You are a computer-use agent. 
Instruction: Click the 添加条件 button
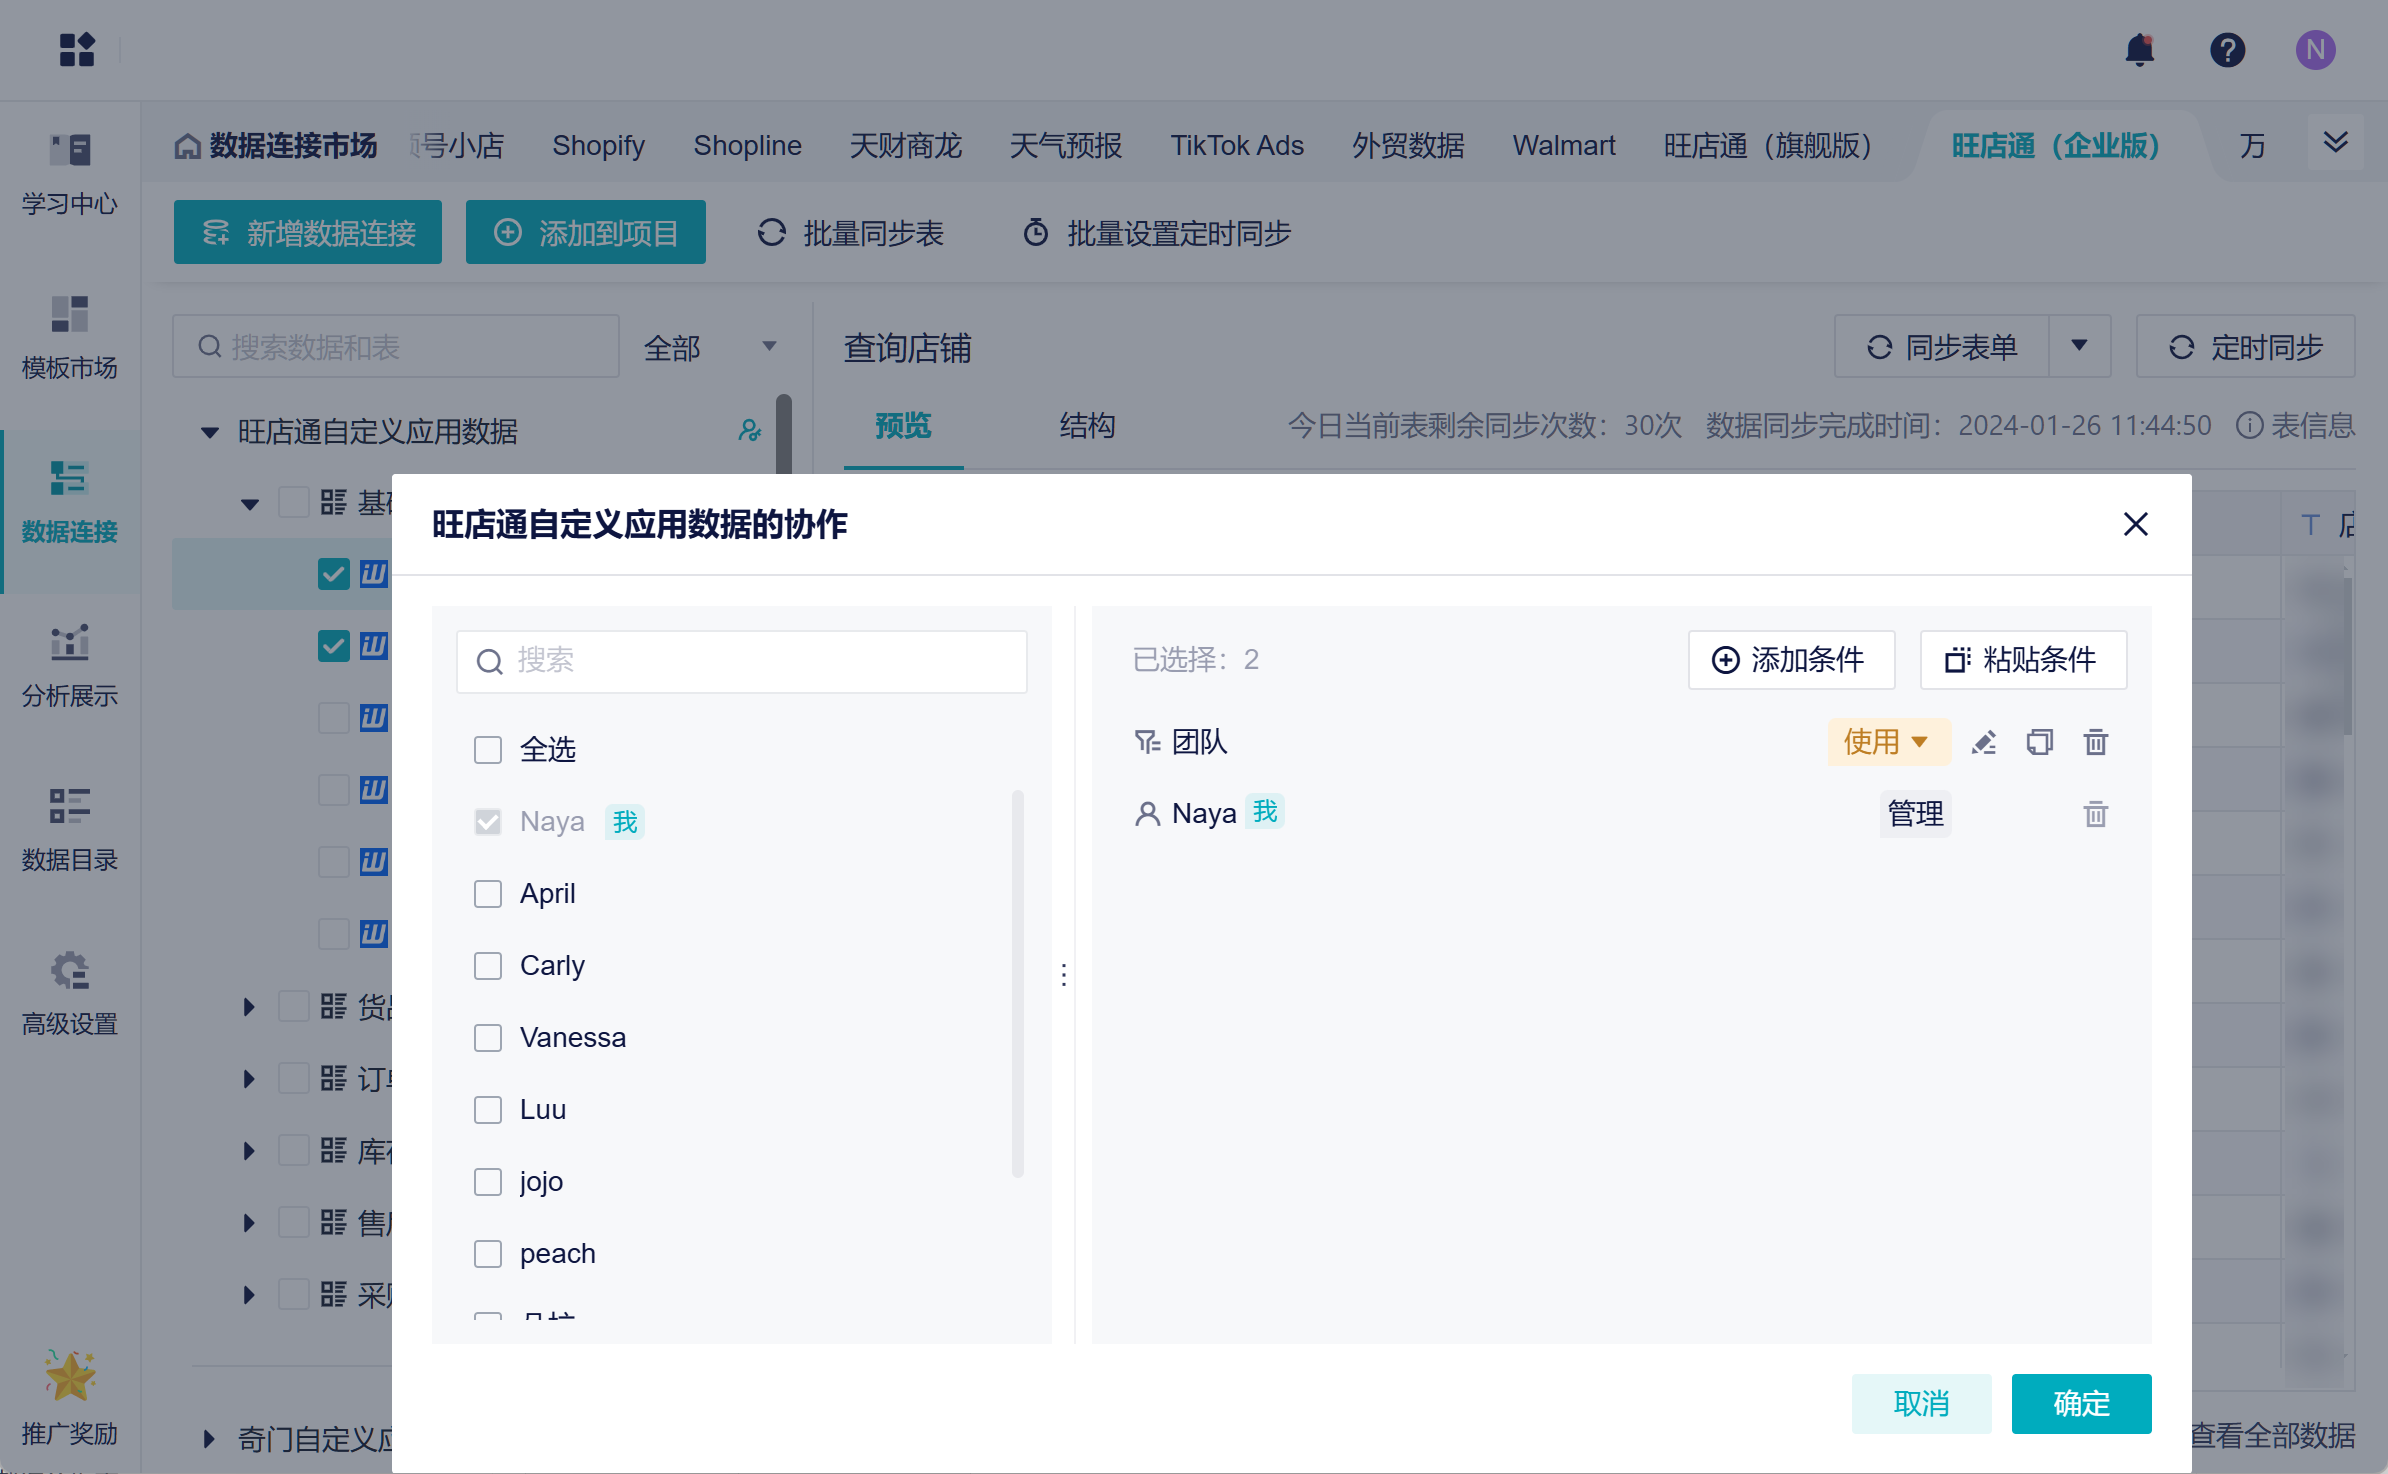(x=1791, y=660)
